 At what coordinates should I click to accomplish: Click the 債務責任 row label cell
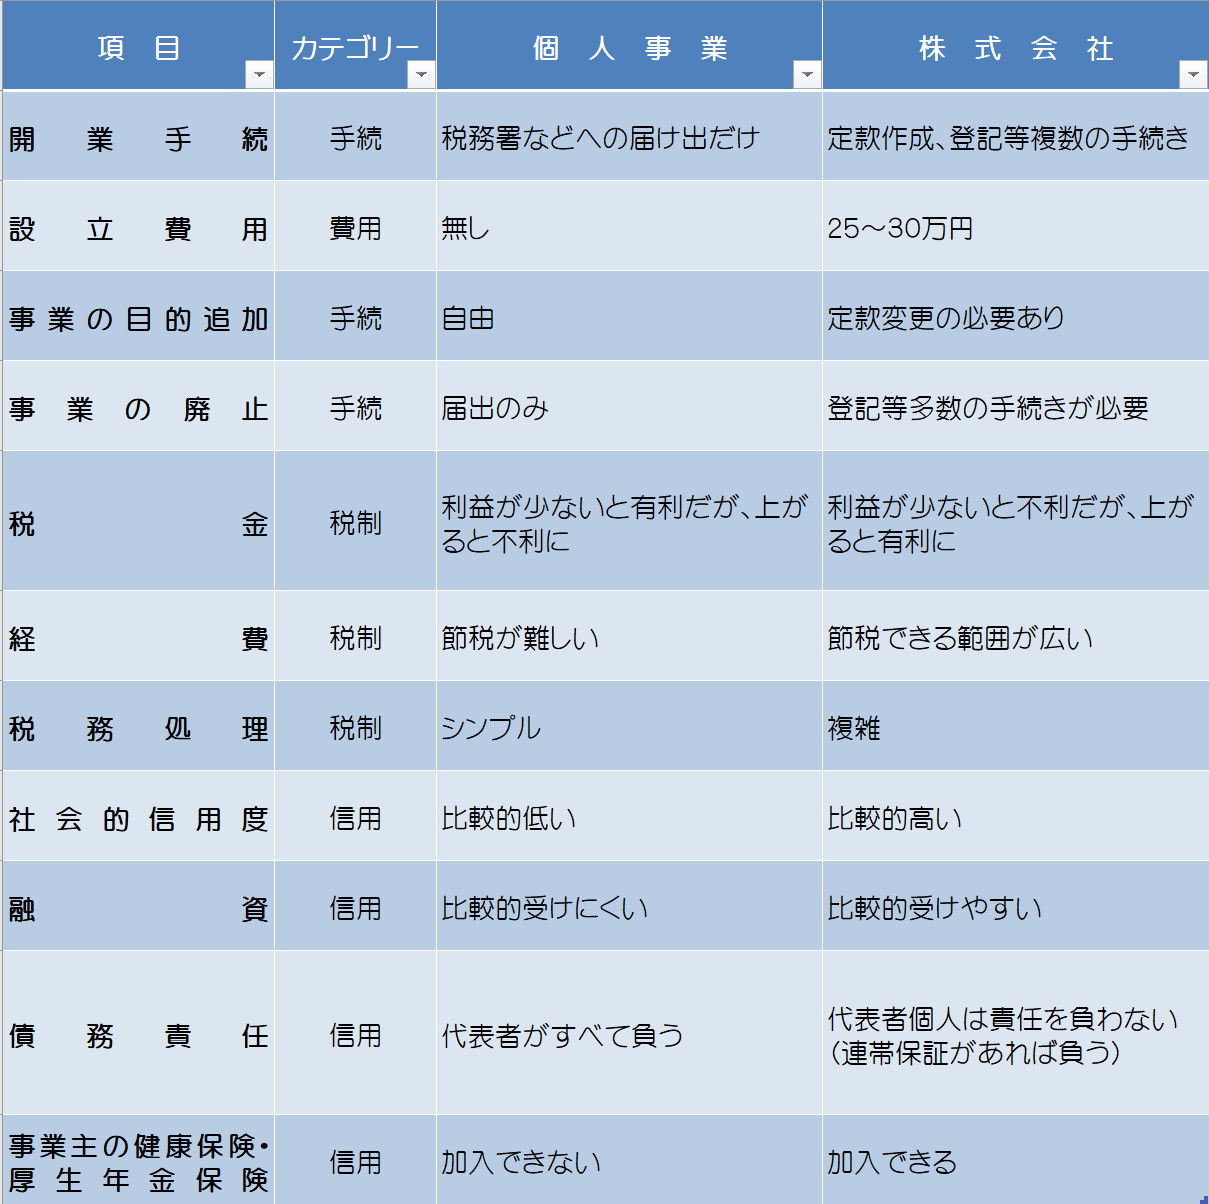138,1035
